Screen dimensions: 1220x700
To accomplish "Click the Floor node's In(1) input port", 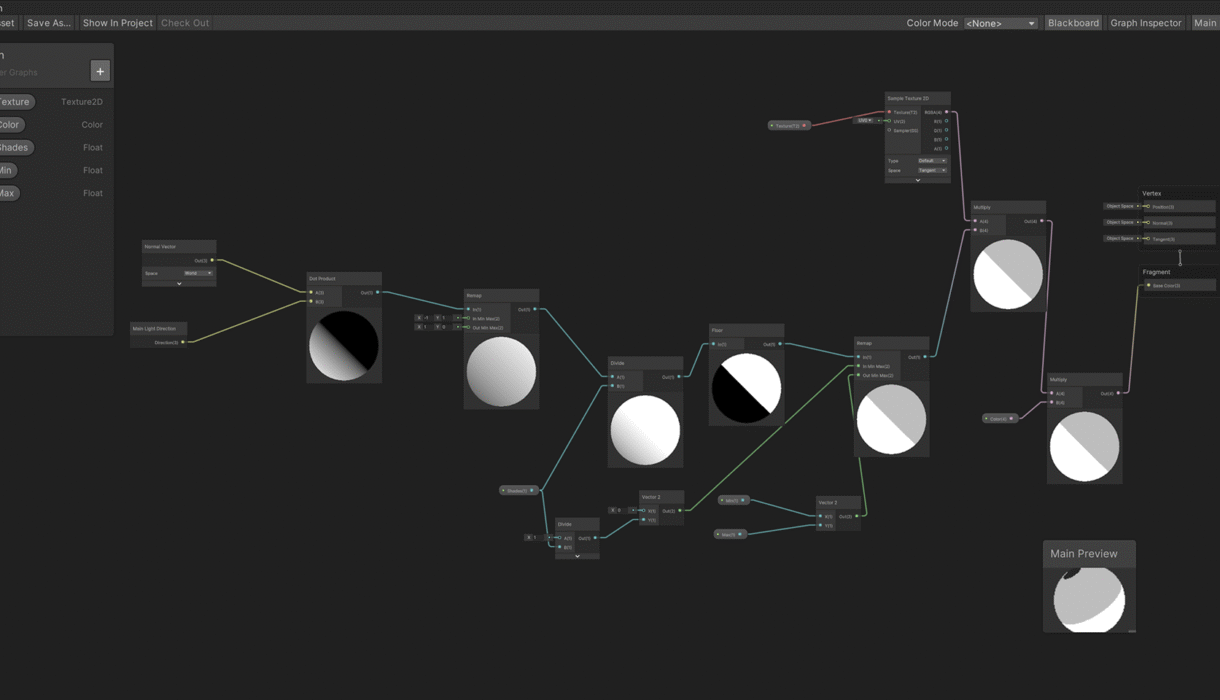I will [x=713, y=344].
